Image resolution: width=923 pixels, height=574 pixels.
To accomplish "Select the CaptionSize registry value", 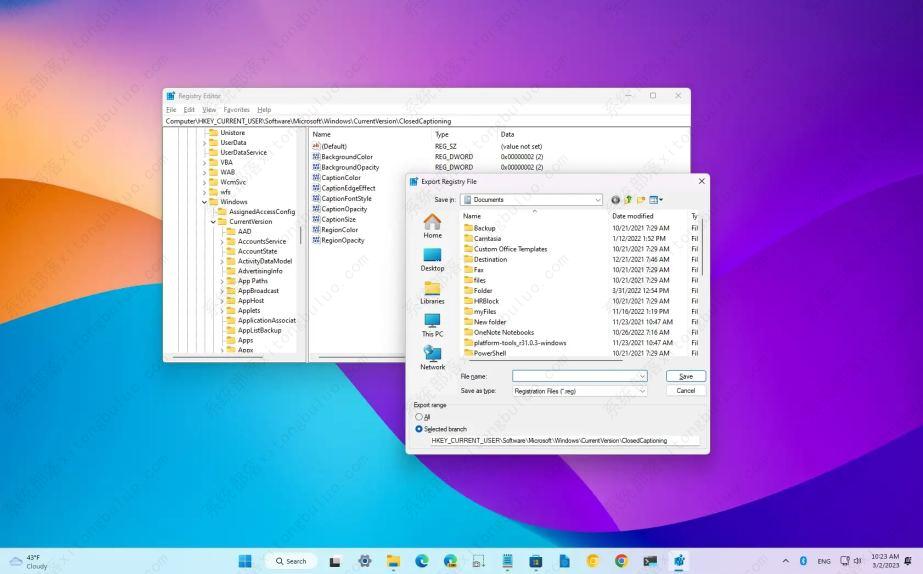I will point(338,219).
